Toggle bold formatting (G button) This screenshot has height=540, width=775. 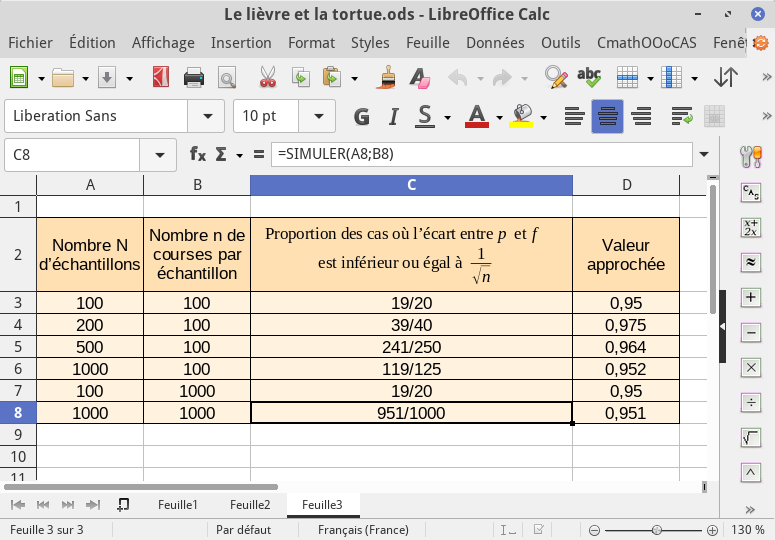pyautogui.click(x=361, y=116)
